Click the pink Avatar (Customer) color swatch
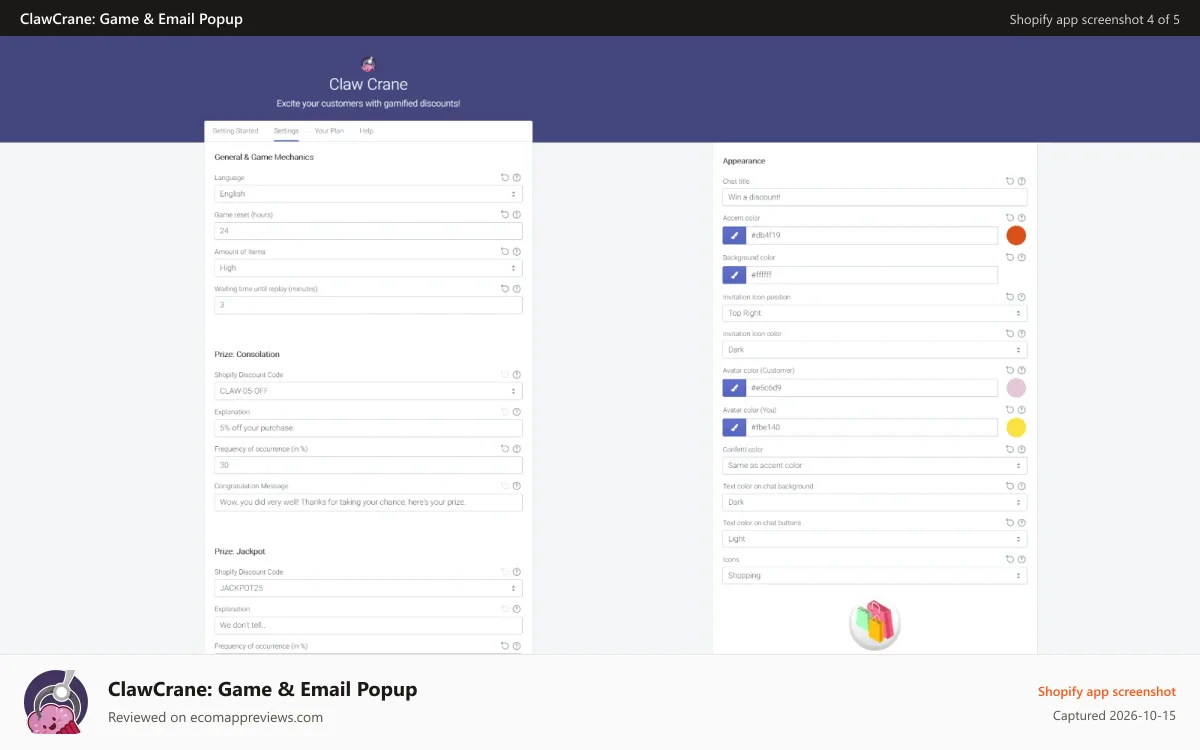 click(1016, 388)
